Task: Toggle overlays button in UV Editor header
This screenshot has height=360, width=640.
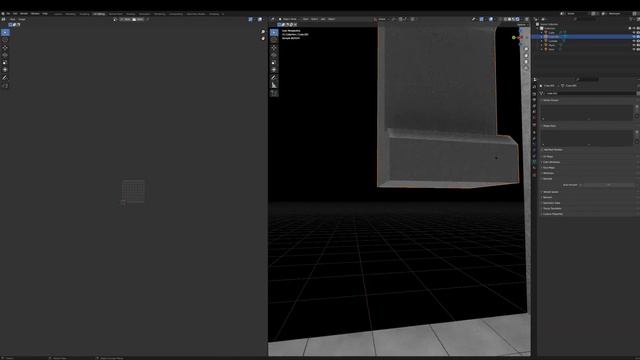Action: tap(260, 19)
